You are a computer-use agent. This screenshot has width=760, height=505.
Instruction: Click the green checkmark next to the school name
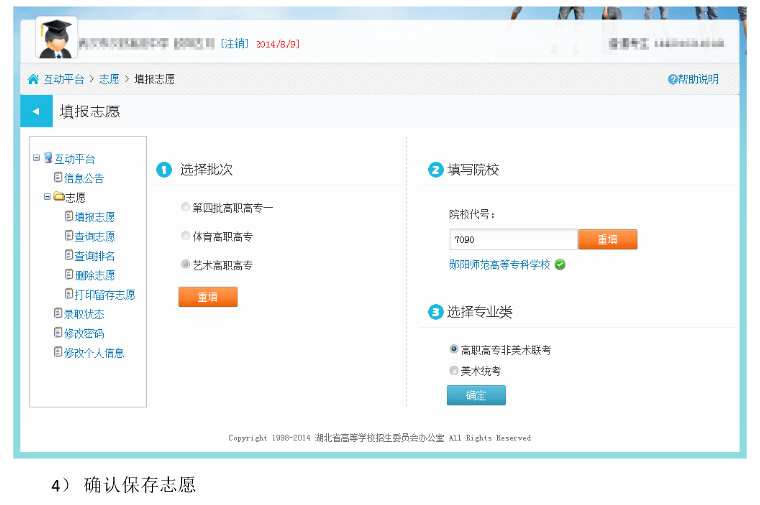tap(560, 265)
